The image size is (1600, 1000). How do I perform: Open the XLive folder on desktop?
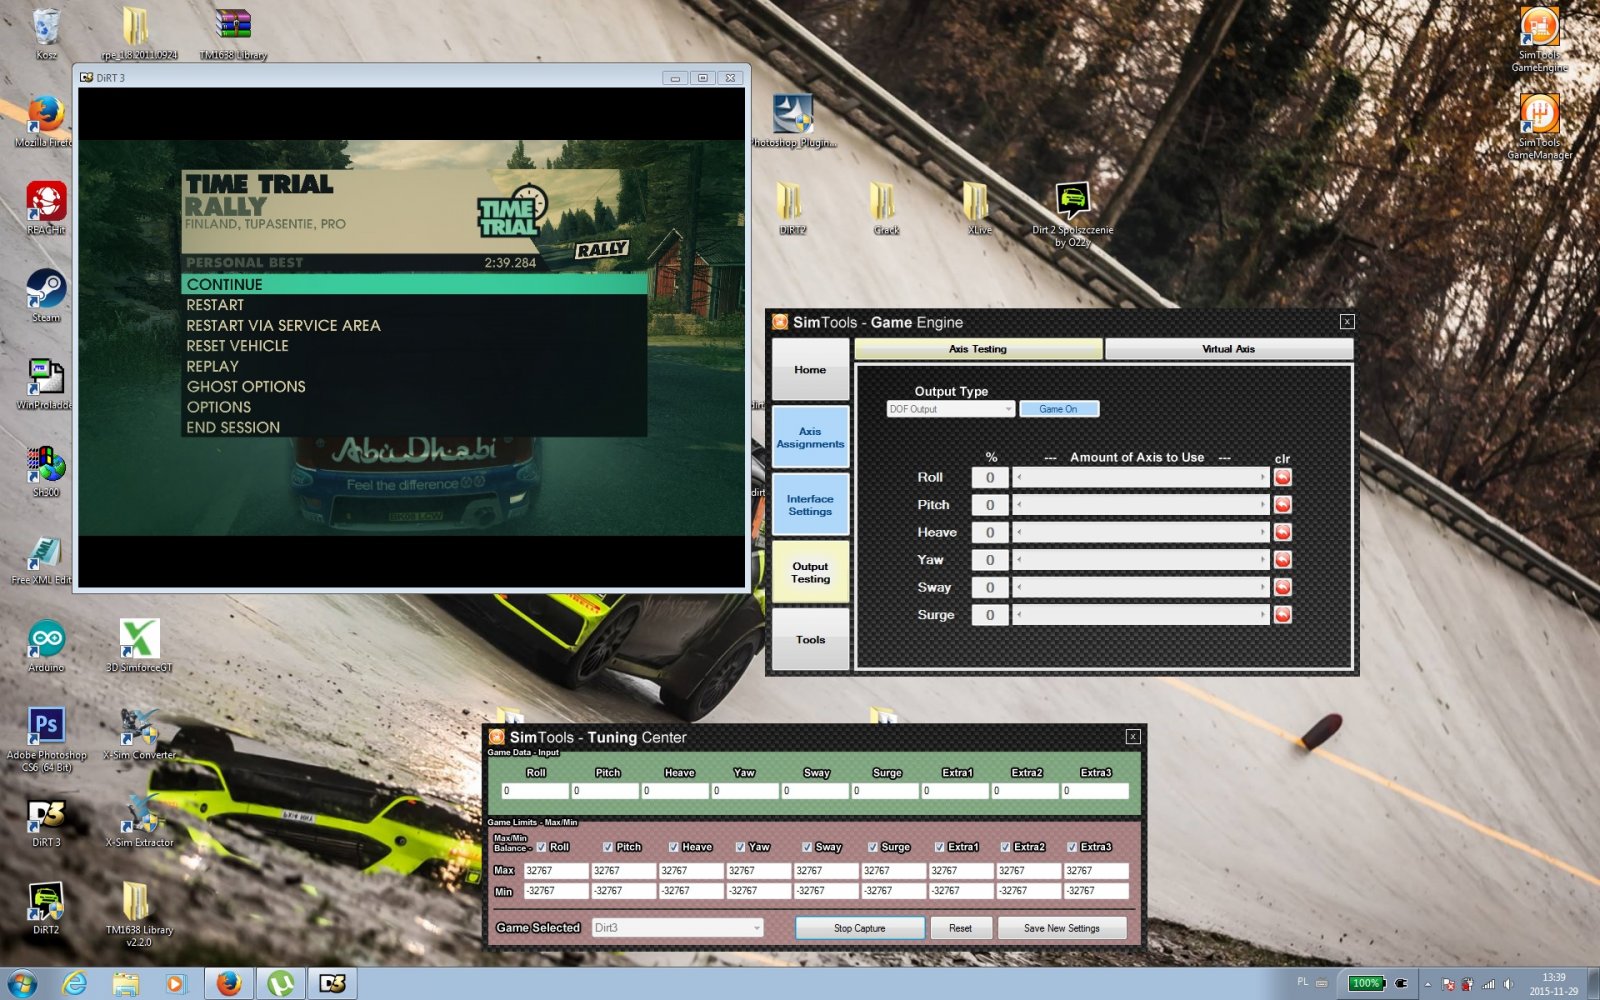coord(979,209)
